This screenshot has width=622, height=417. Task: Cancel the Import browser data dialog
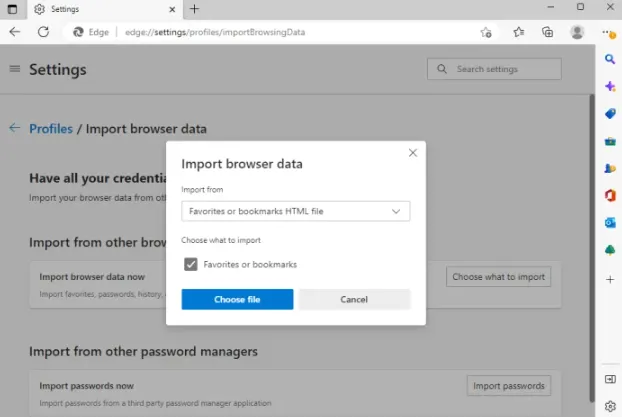click(354, 299)
